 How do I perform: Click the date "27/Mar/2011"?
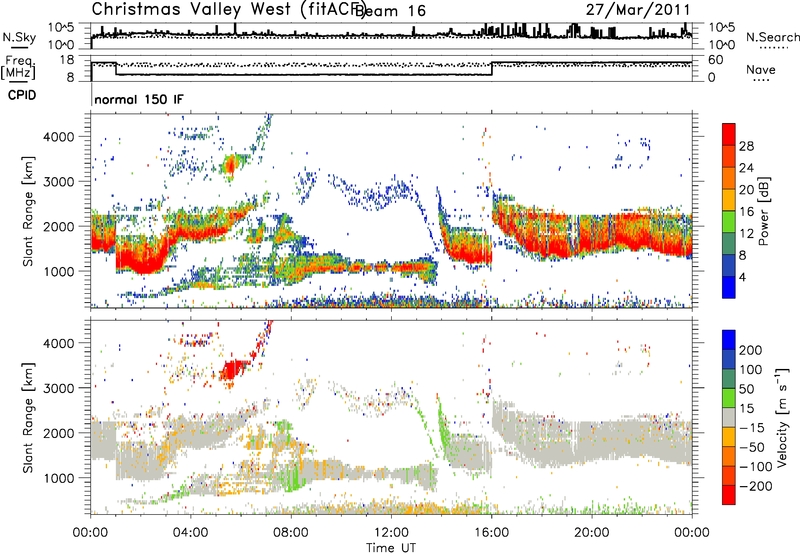pos(637,9)
